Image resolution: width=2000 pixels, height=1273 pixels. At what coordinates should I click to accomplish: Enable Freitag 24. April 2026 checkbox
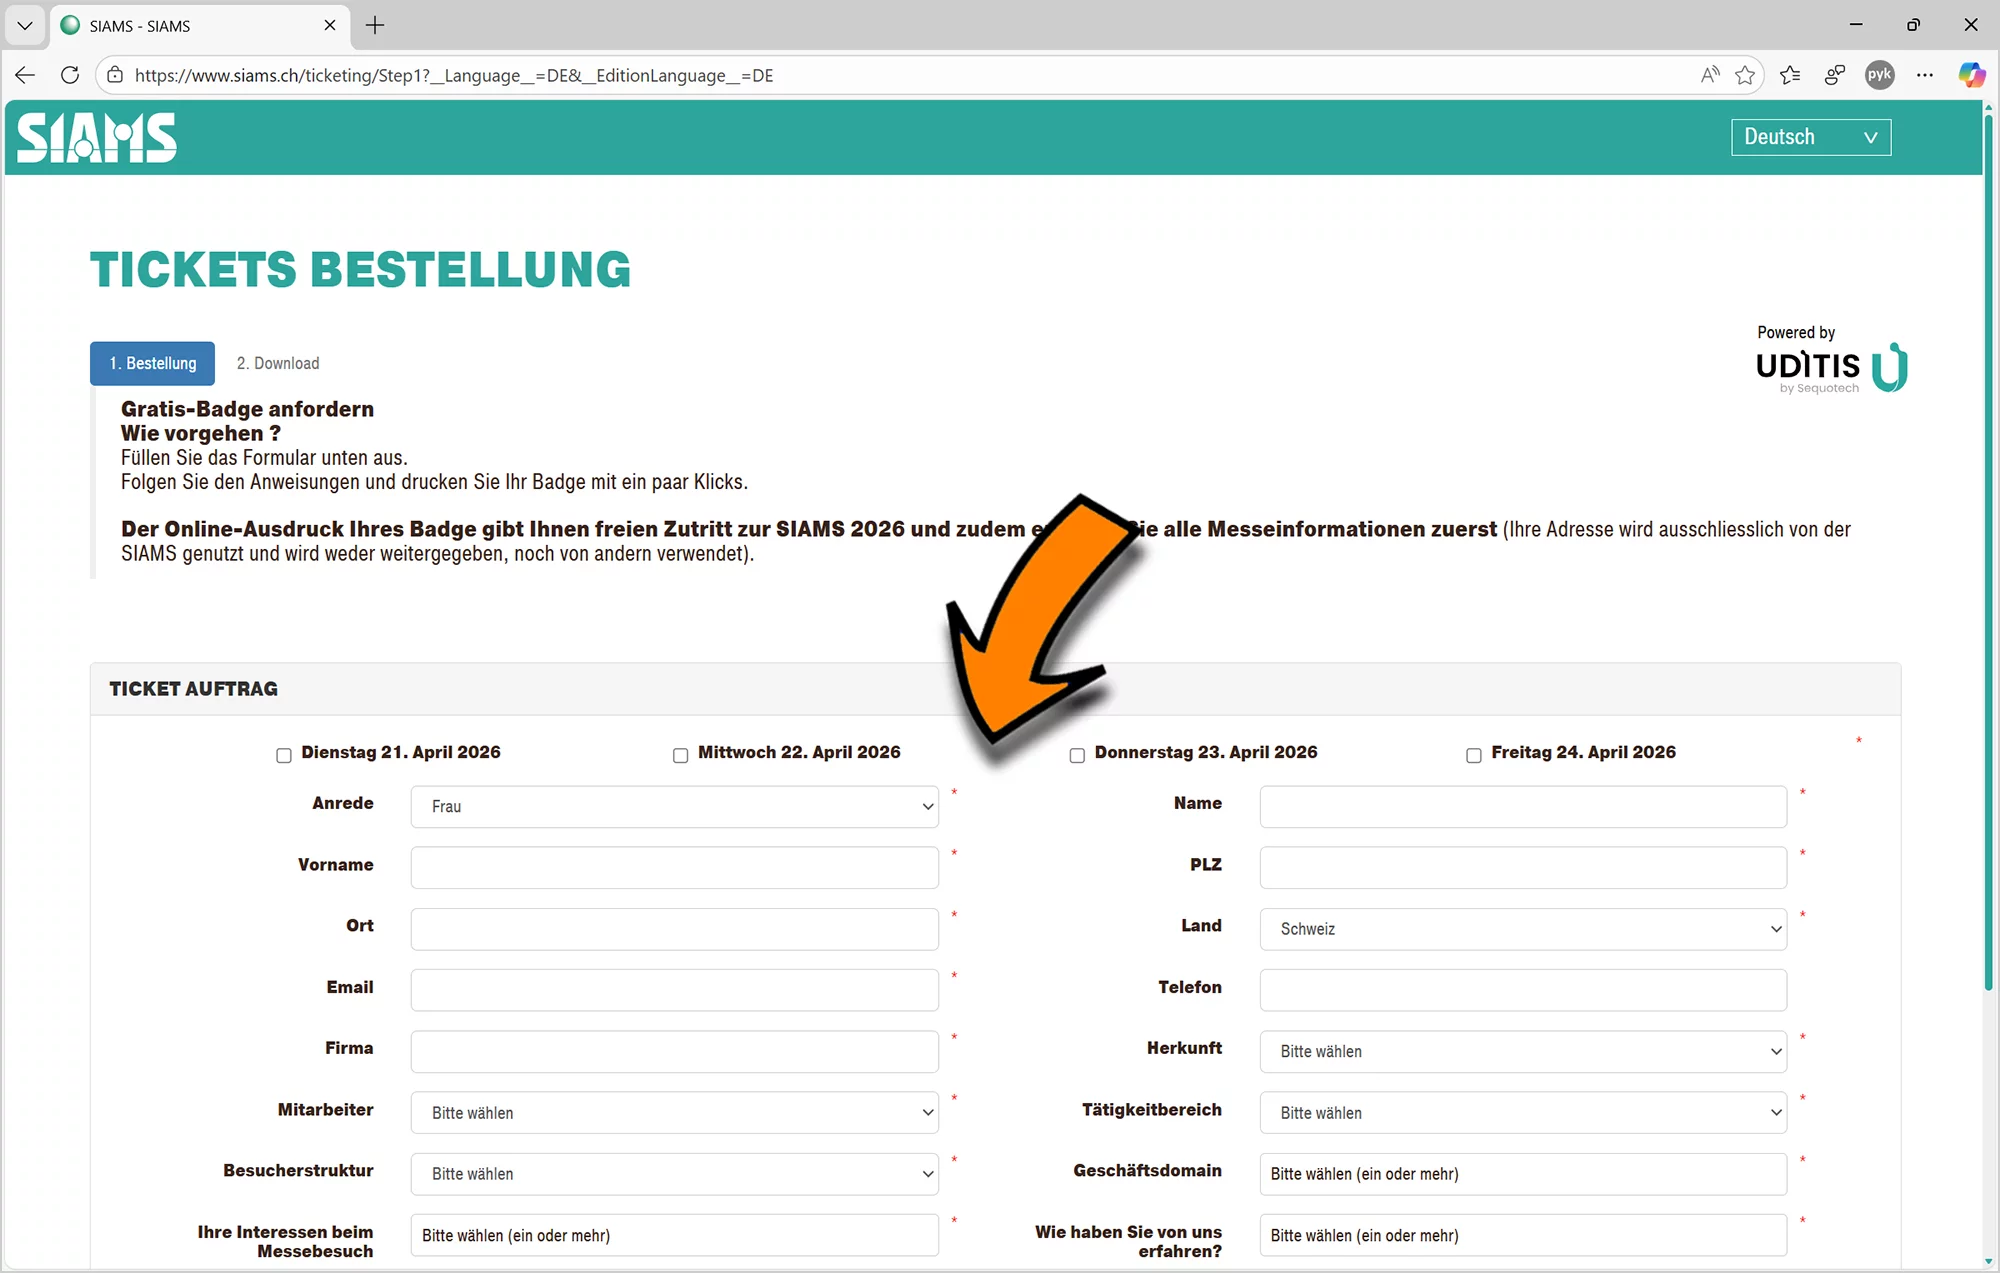(x=1474, y=755)
